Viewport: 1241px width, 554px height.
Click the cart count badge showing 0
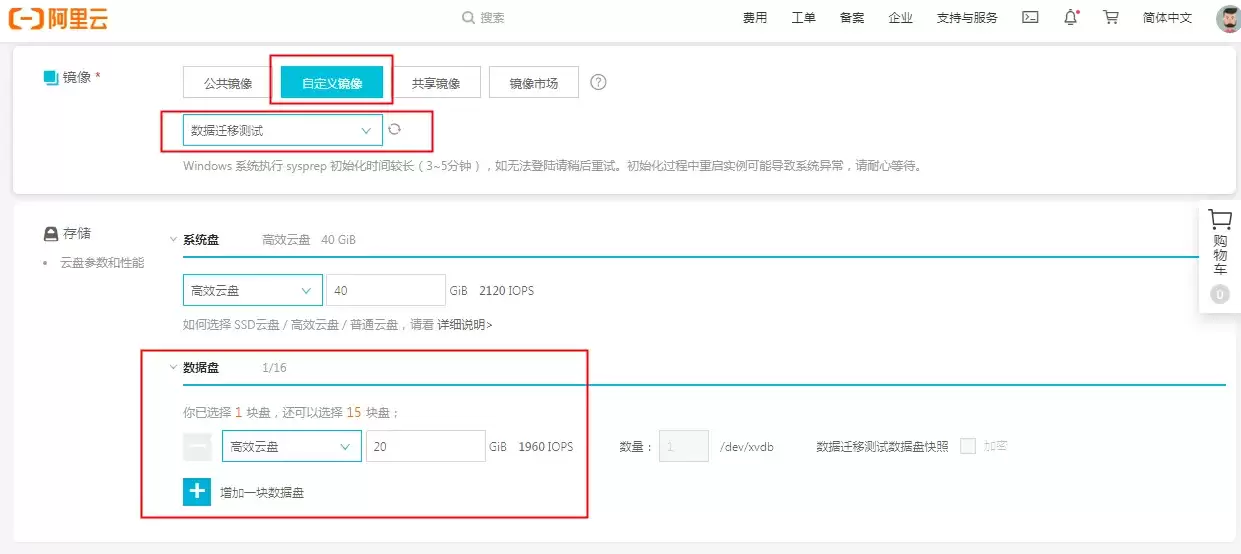point(1220,295)
